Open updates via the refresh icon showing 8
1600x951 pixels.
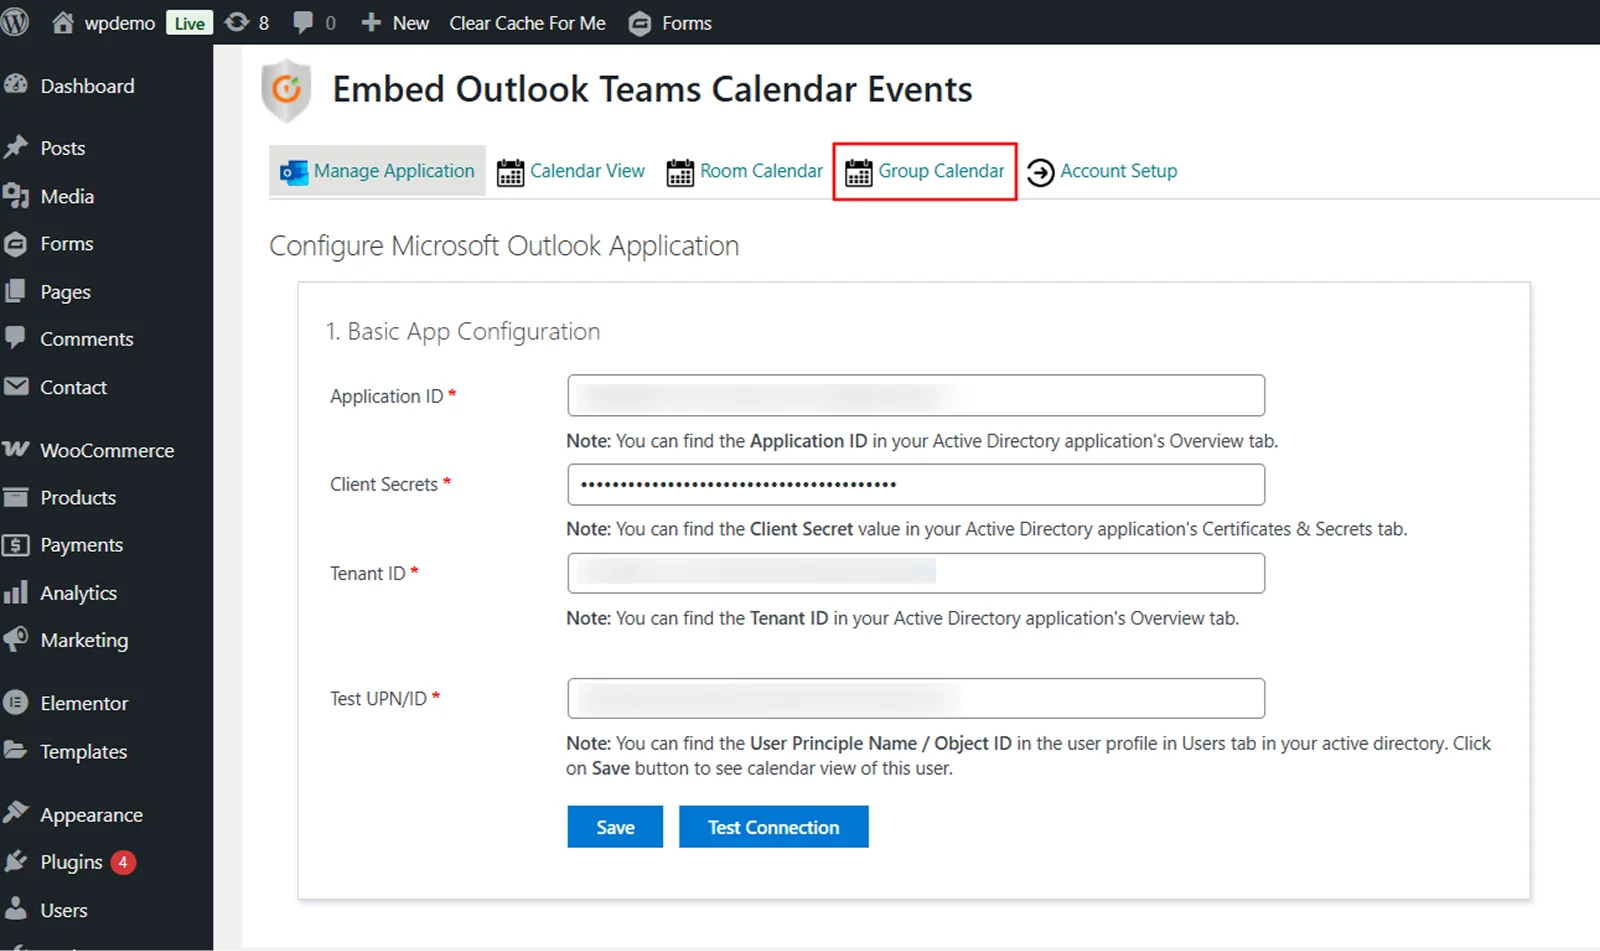coord(236,22)
